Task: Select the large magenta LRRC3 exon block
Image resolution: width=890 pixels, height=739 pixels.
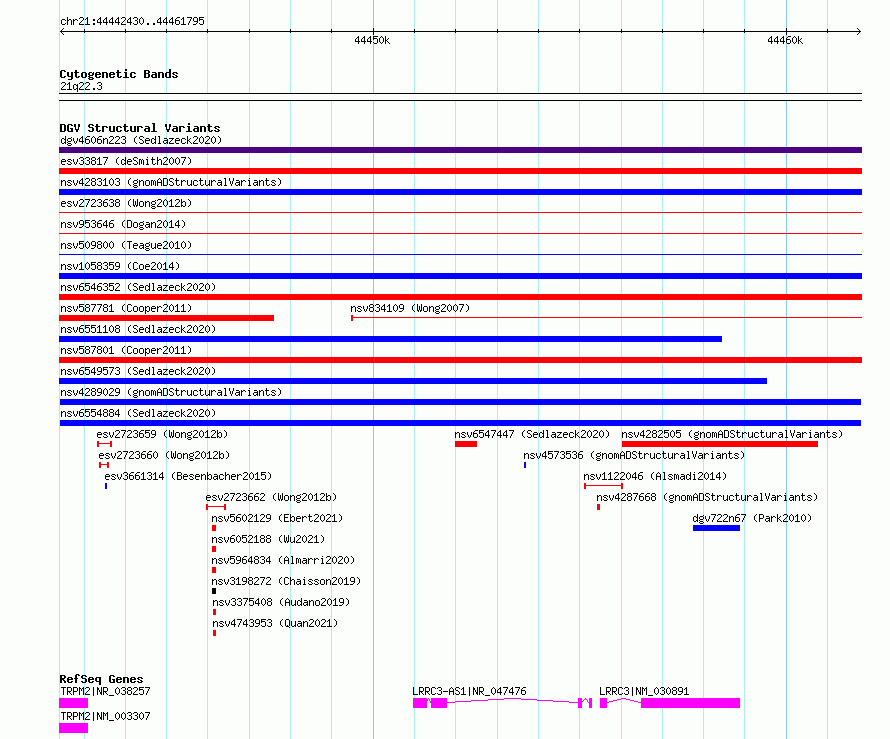Action: tap(691, 703)
